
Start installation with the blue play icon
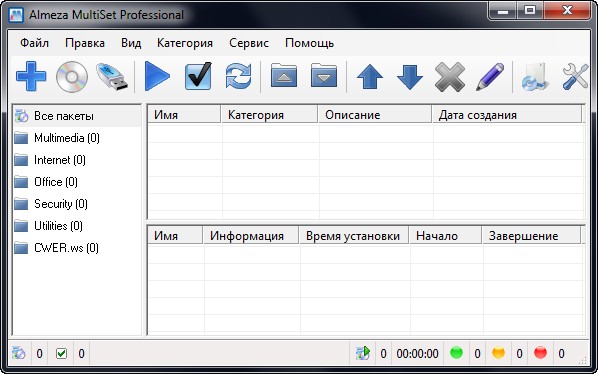[x=157, y=77]
